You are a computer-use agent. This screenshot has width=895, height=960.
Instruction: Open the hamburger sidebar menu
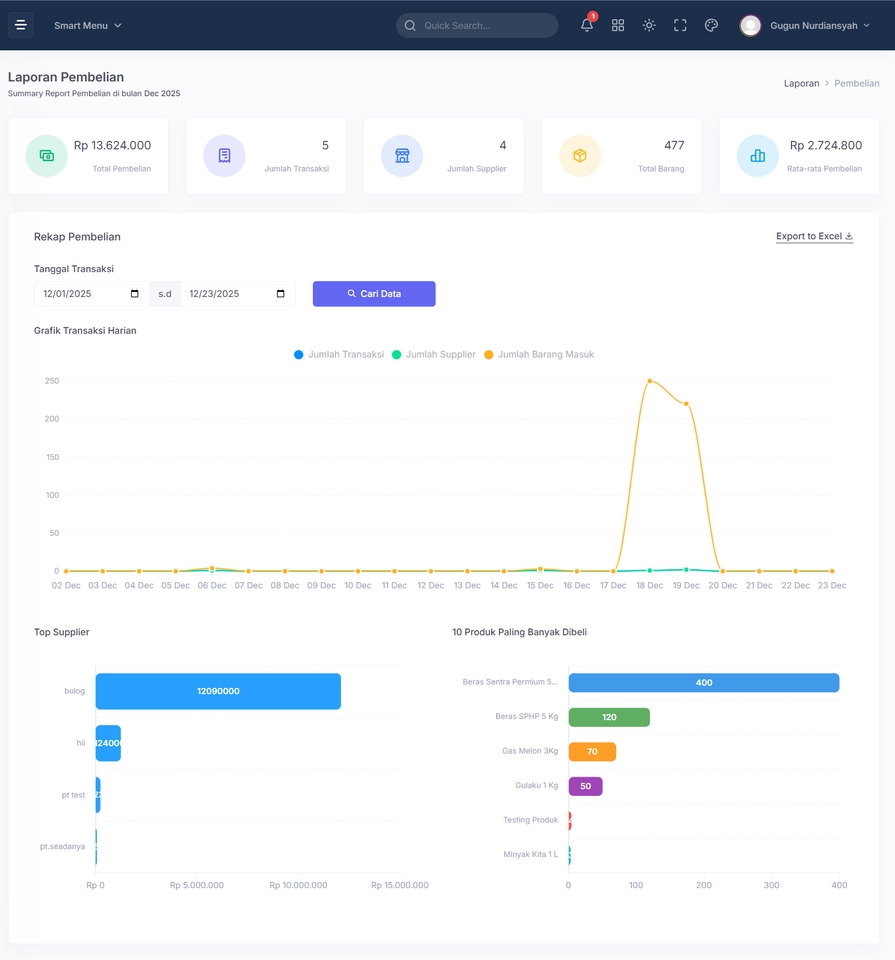pyautogui.click(x=21, y=25)
